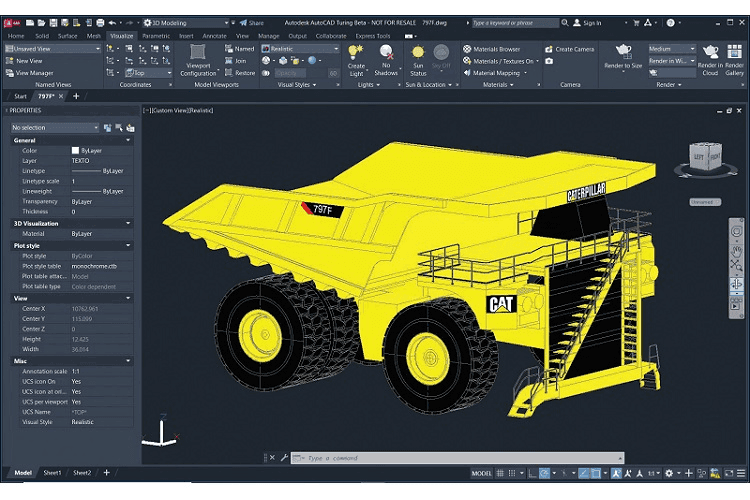Click Restore viewports button
This screenshot has width=750, height=500.
pos(240,73)
